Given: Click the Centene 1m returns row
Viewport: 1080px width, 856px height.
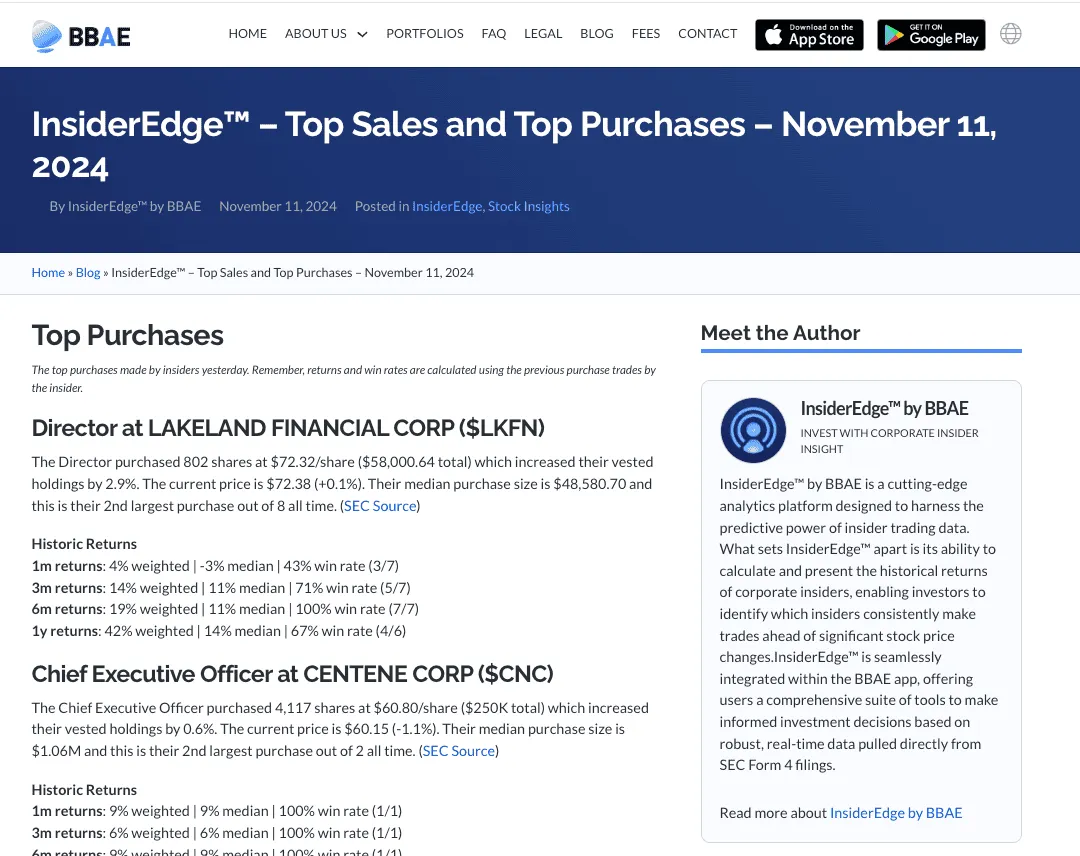Looking at the screenshot, I should pos(217,811).
